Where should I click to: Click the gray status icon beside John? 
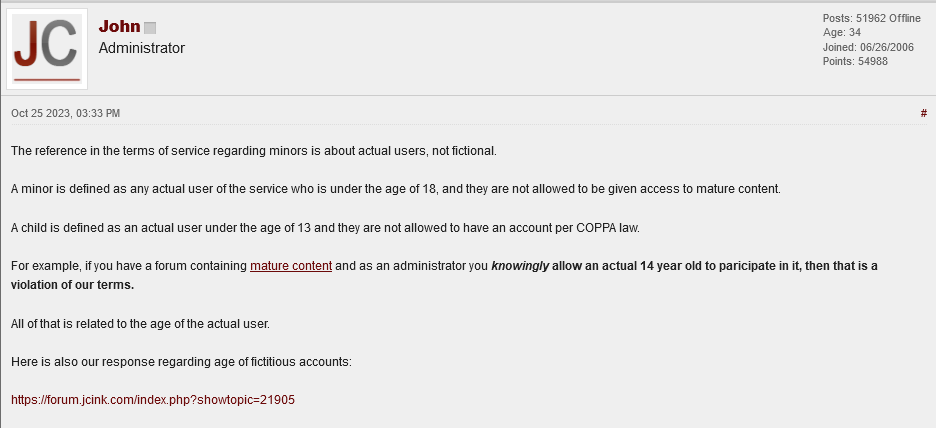click(x=150, y=28)
